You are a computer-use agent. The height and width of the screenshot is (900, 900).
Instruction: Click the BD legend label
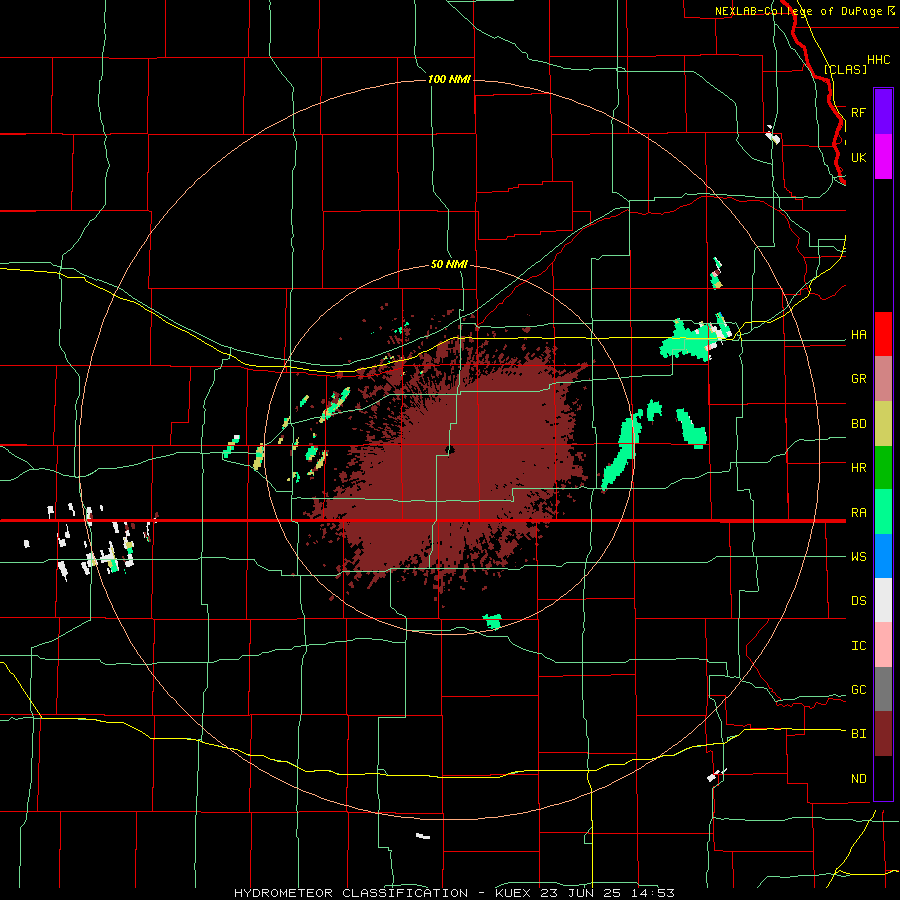click(858, 424)
